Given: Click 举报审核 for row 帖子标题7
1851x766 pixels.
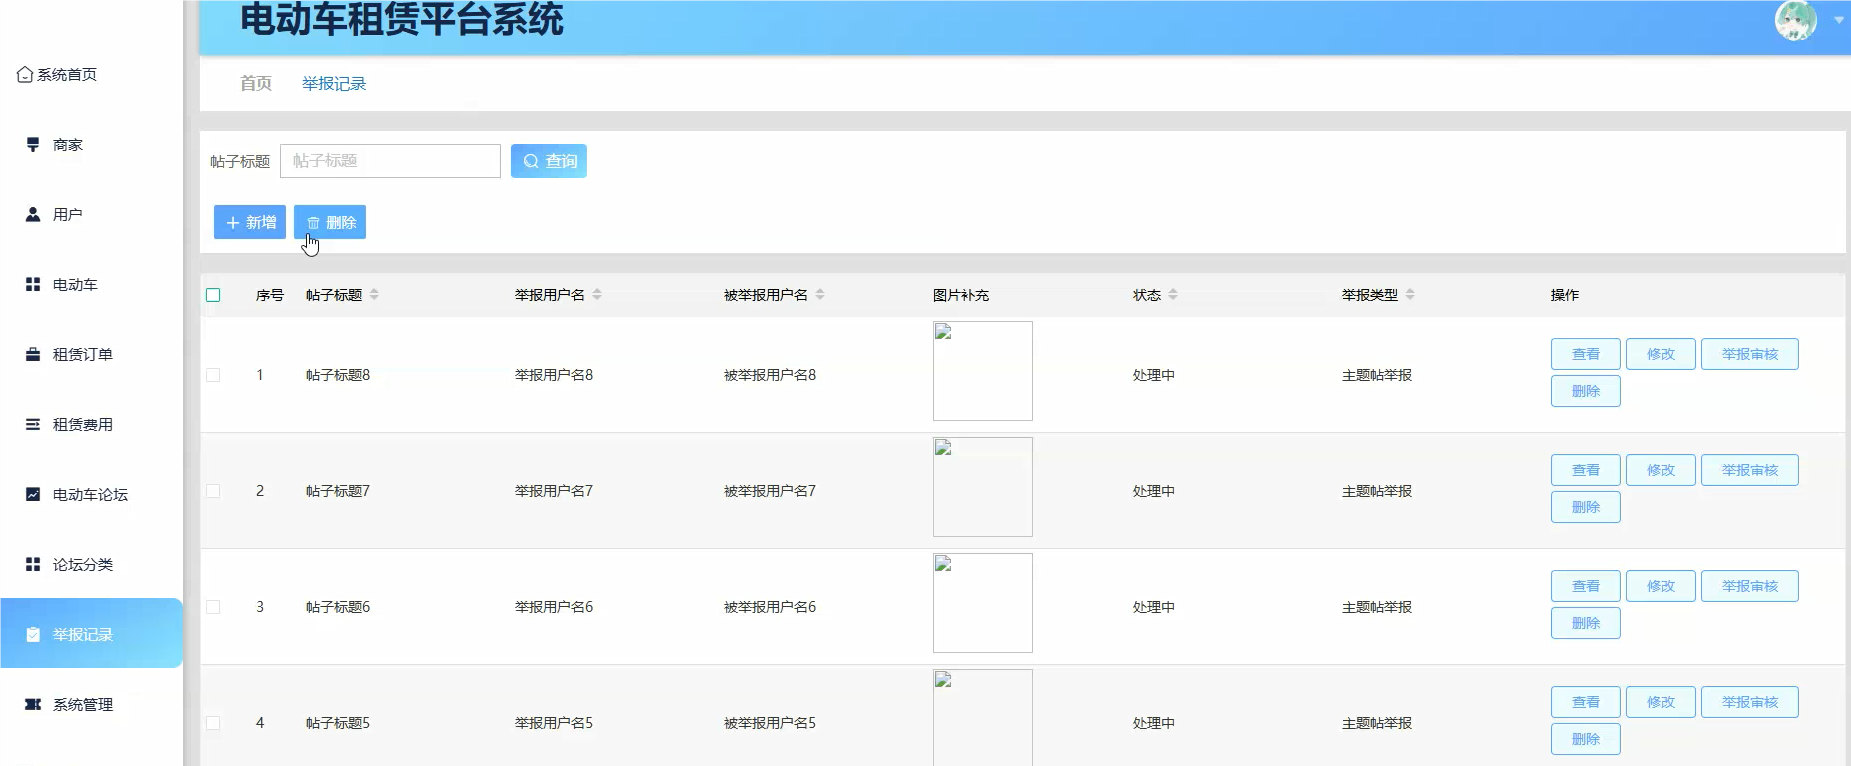Looking at the screenshot, I should point(1750,470).
